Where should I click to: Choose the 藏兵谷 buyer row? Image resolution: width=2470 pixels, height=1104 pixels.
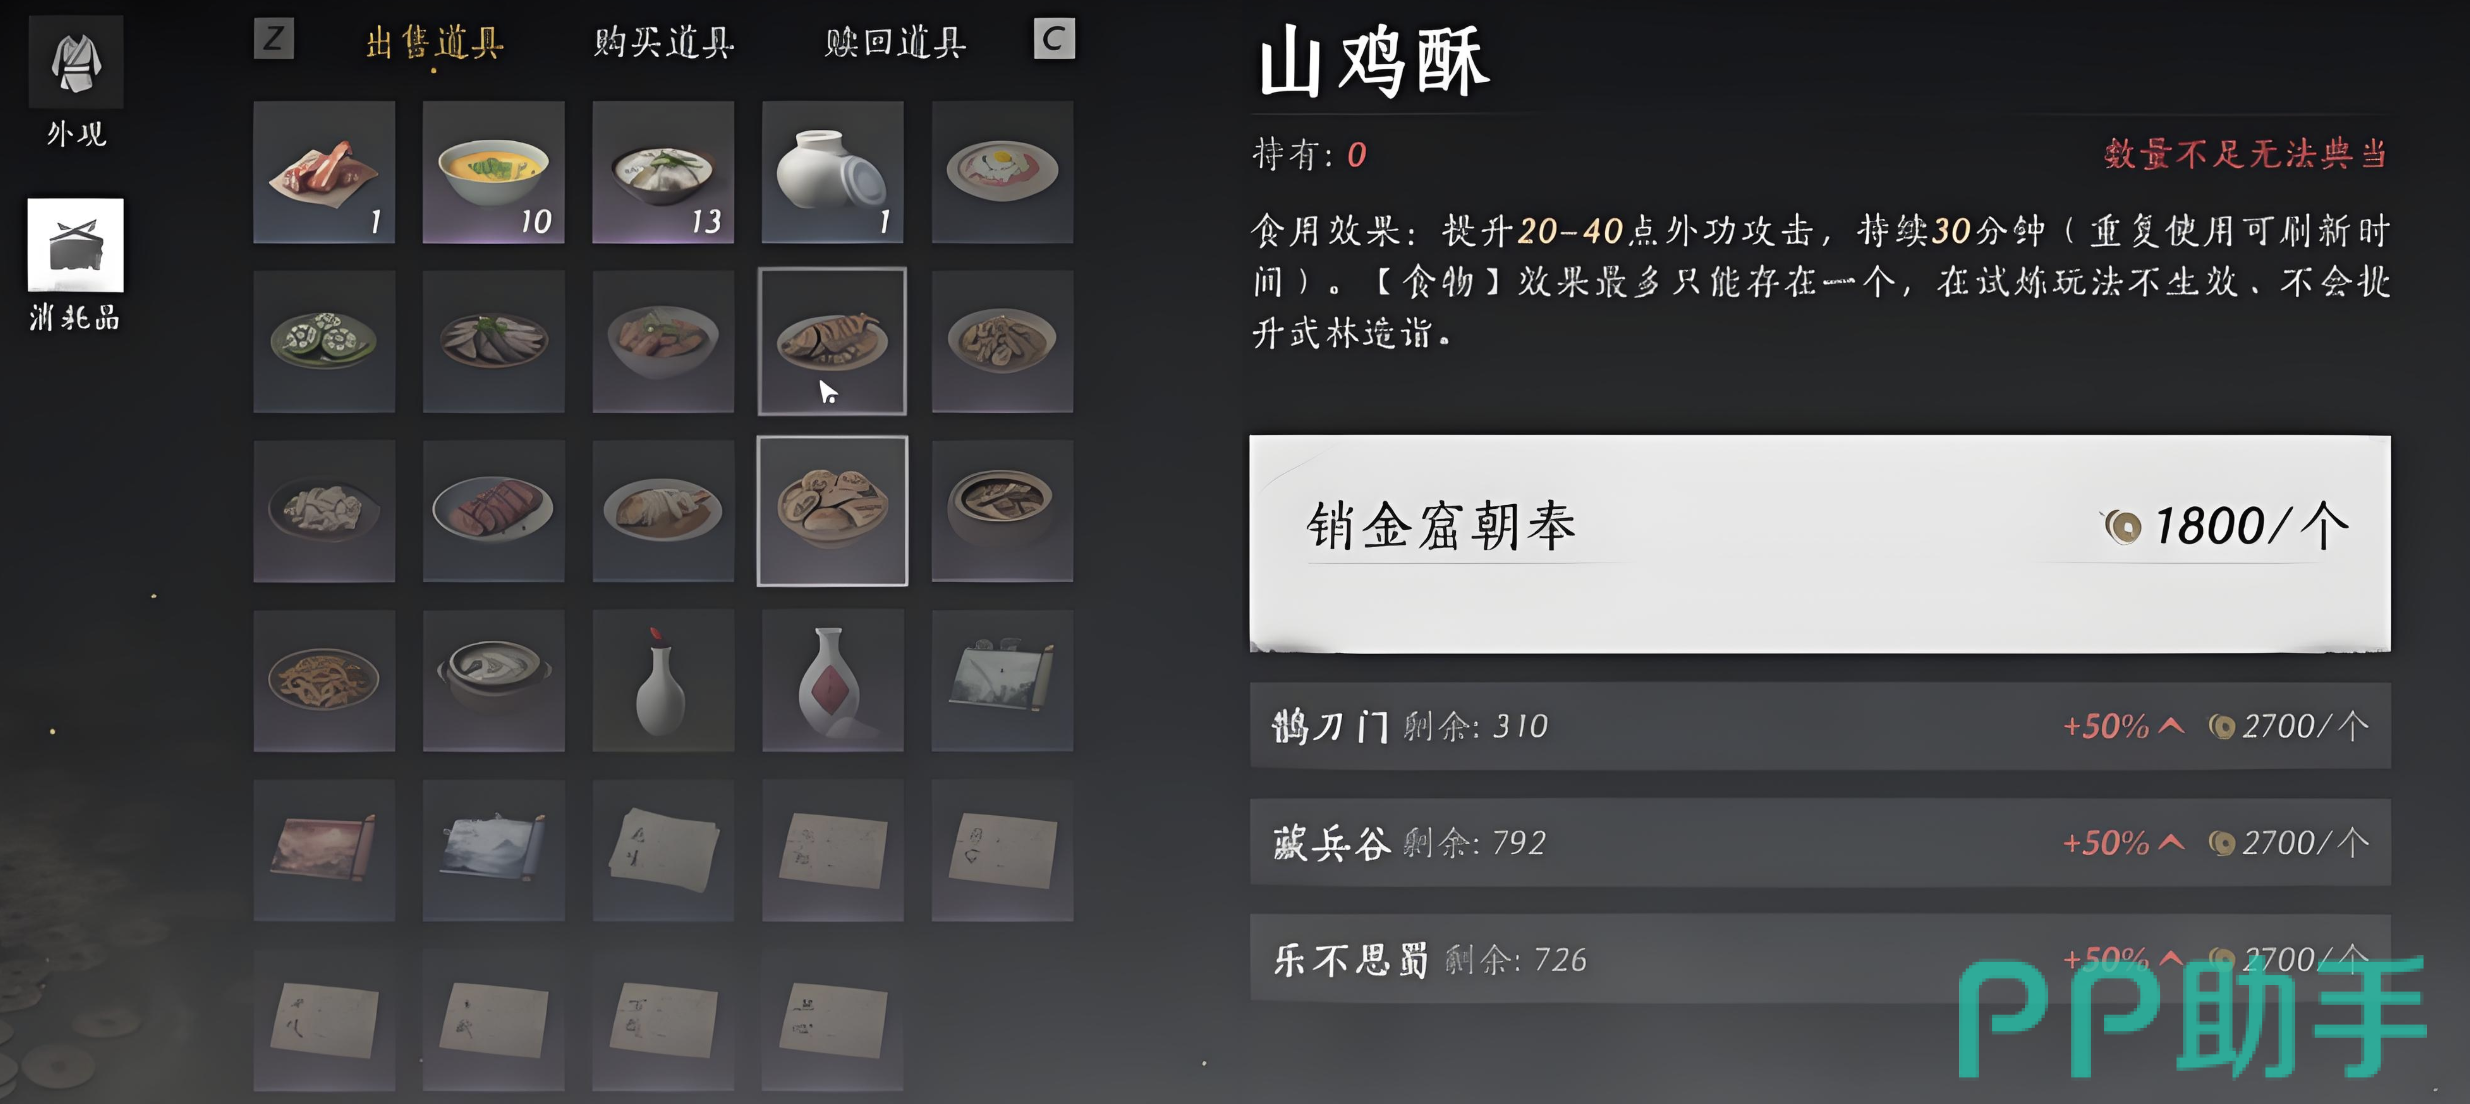tap(1820, 842)
